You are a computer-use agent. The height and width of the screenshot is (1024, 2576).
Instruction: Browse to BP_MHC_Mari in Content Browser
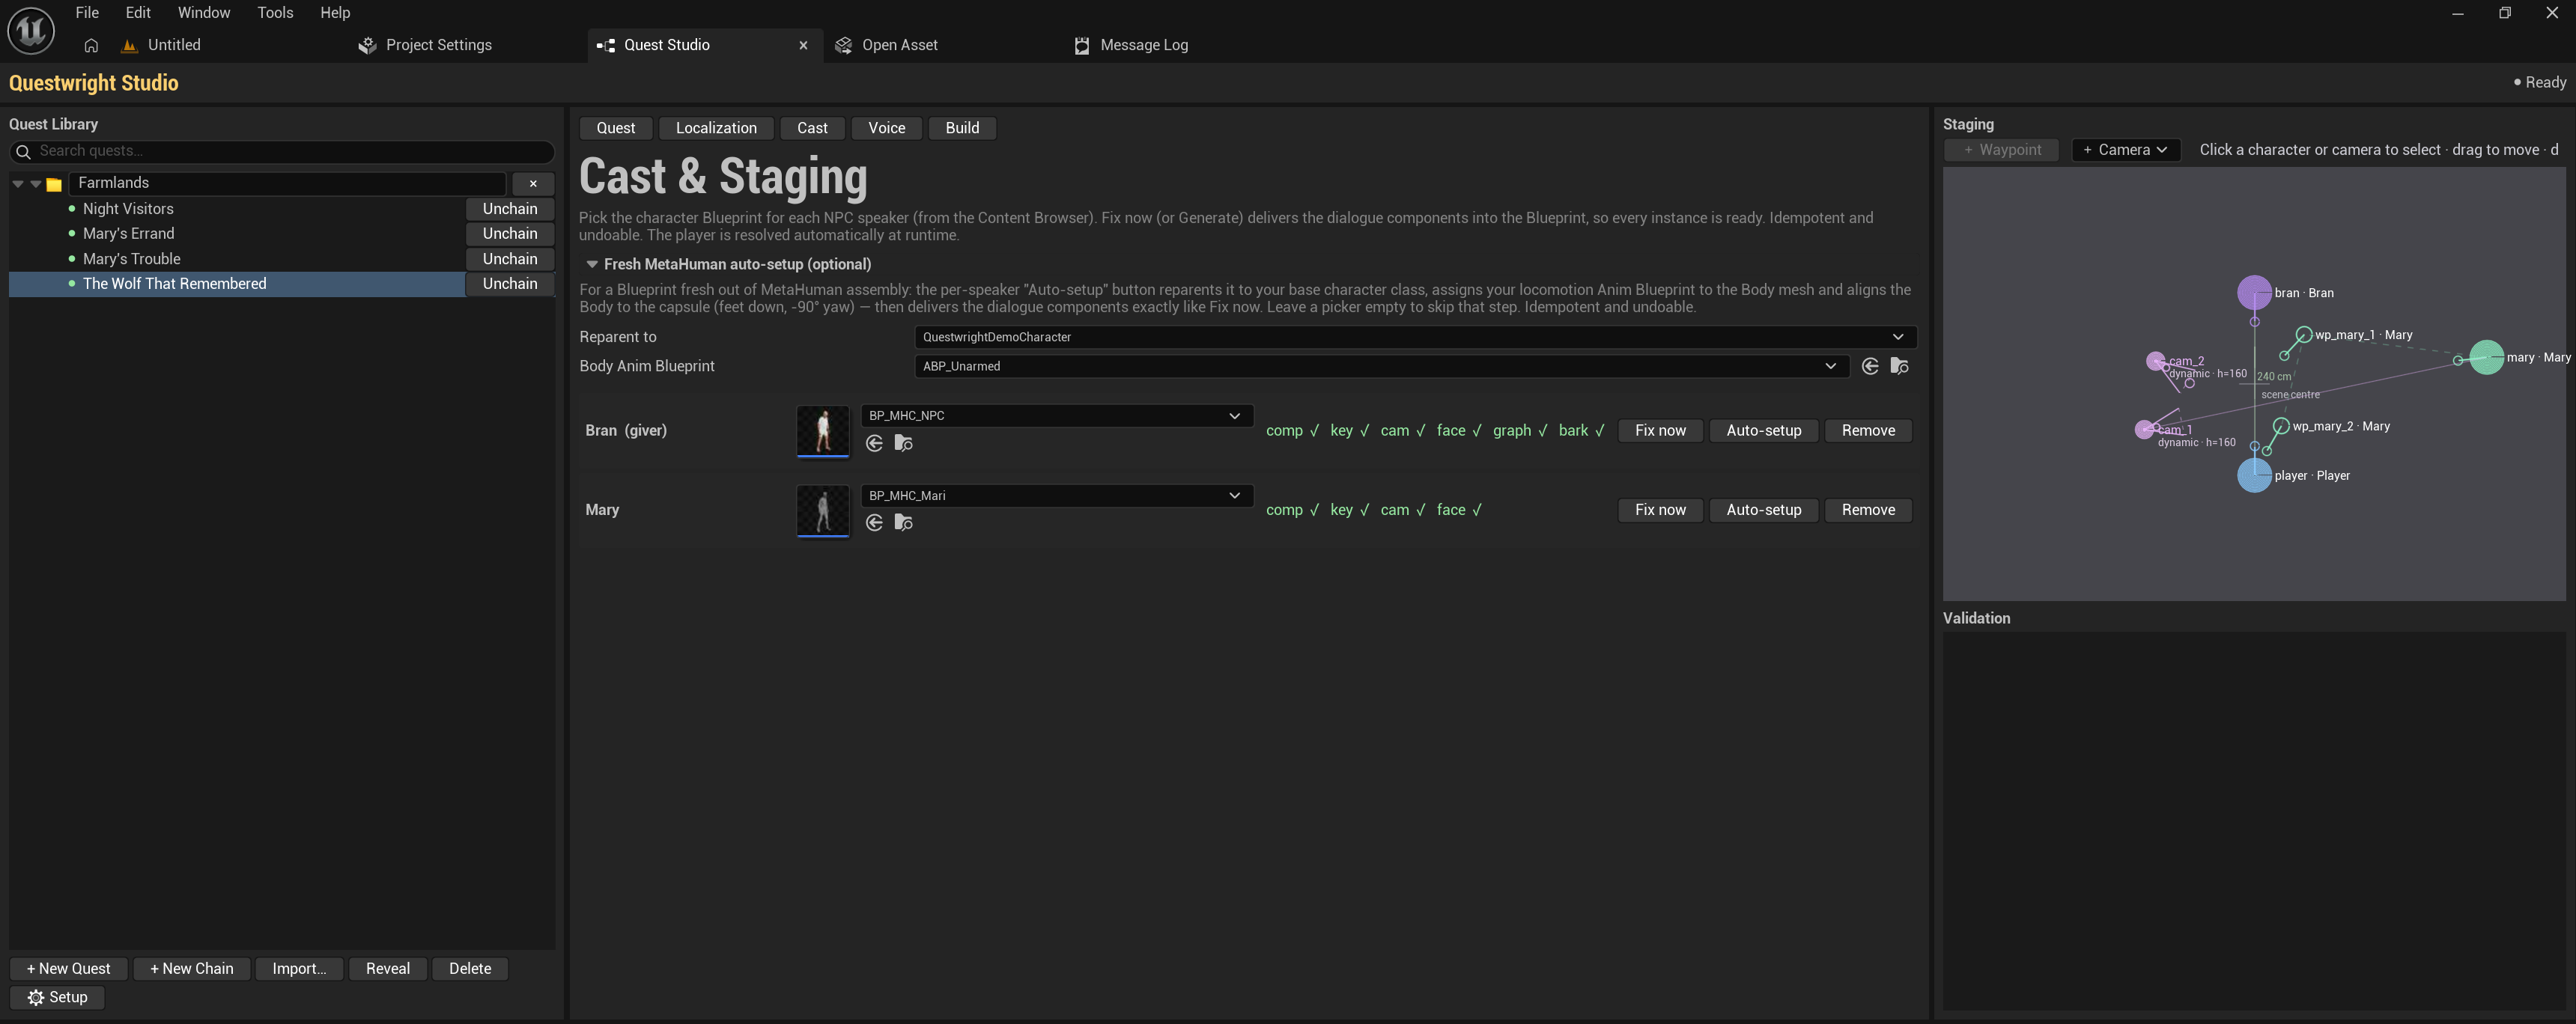pyautogui.click(x=903, y=522)
